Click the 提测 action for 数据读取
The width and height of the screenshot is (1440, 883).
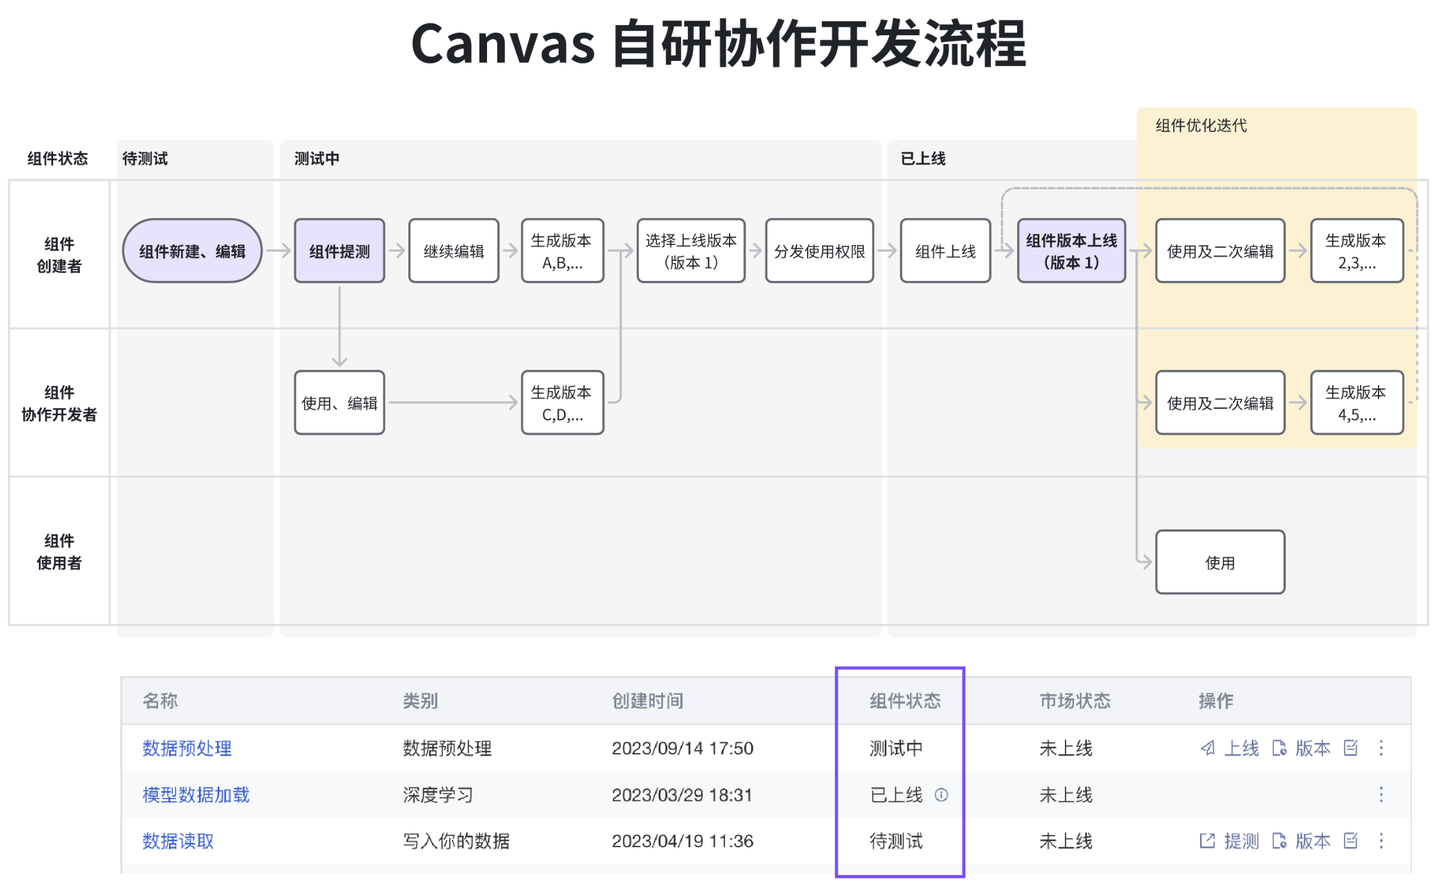coord(1240,841)
